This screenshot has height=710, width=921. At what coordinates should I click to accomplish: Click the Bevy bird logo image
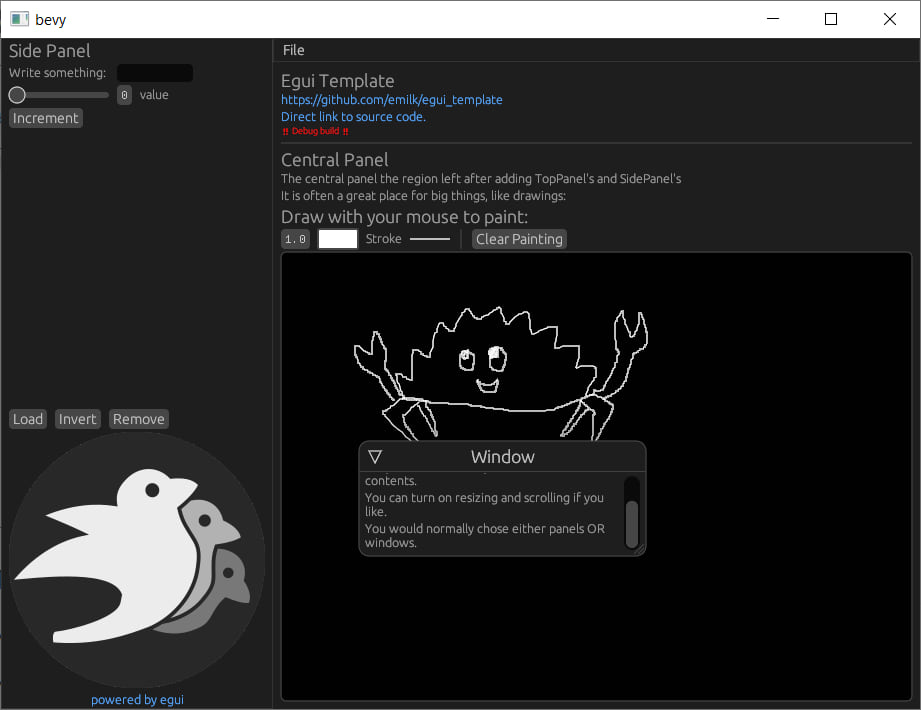click(137, 560)
